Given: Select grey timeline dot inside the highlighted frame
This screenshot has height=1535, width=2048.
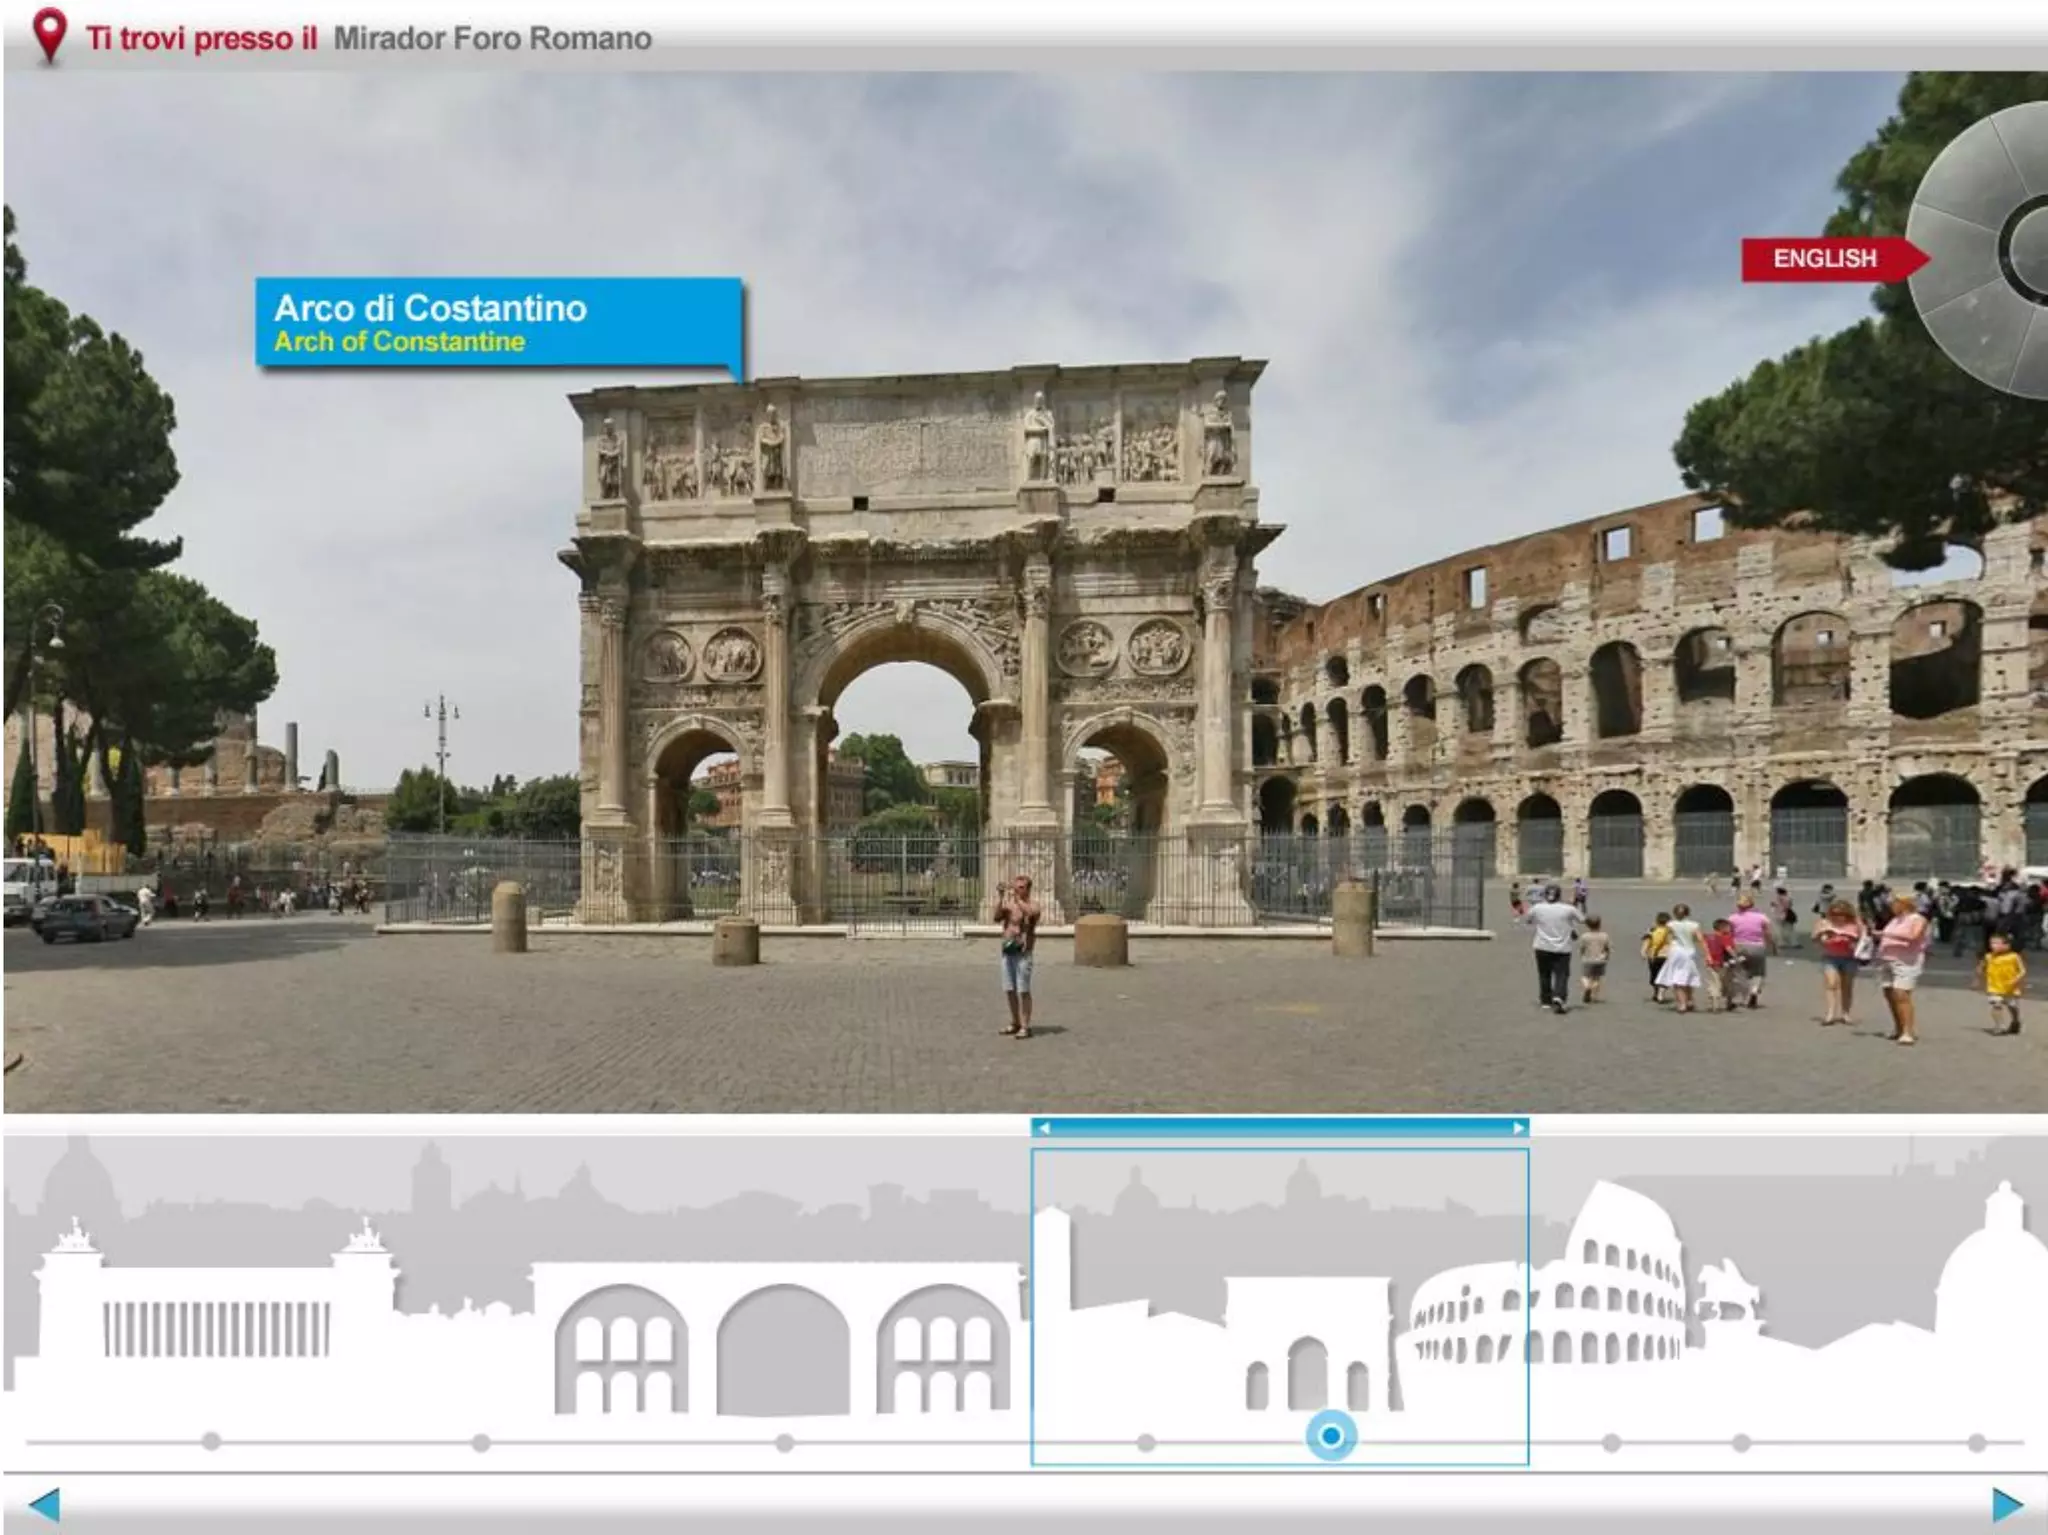Looking at the screenshot, I should pyautogui.click(x=1146, y=1442).
